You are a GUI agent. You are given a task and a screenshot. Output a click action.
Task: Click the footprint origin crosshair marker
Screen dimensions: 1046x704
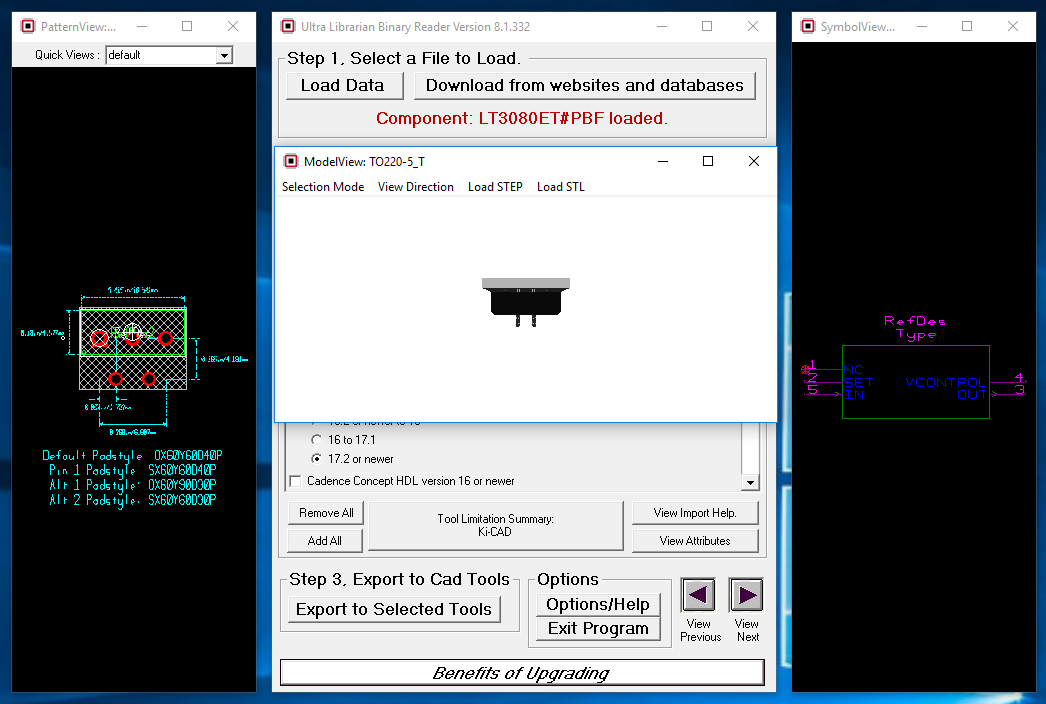pyautogui.click(x=132, y=331)
